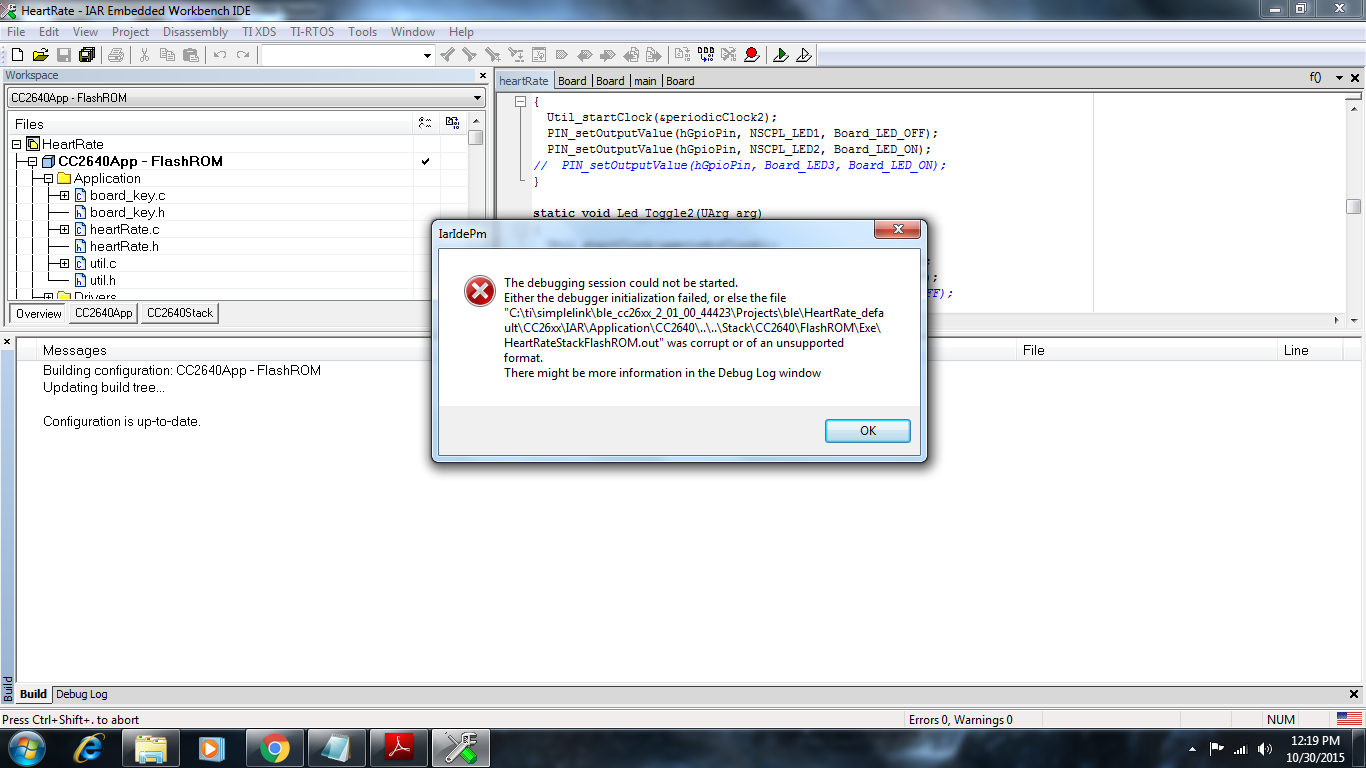Click OK in the error dialog
The width and height of the screenshot is (1366, 768).
click(867, 430)
